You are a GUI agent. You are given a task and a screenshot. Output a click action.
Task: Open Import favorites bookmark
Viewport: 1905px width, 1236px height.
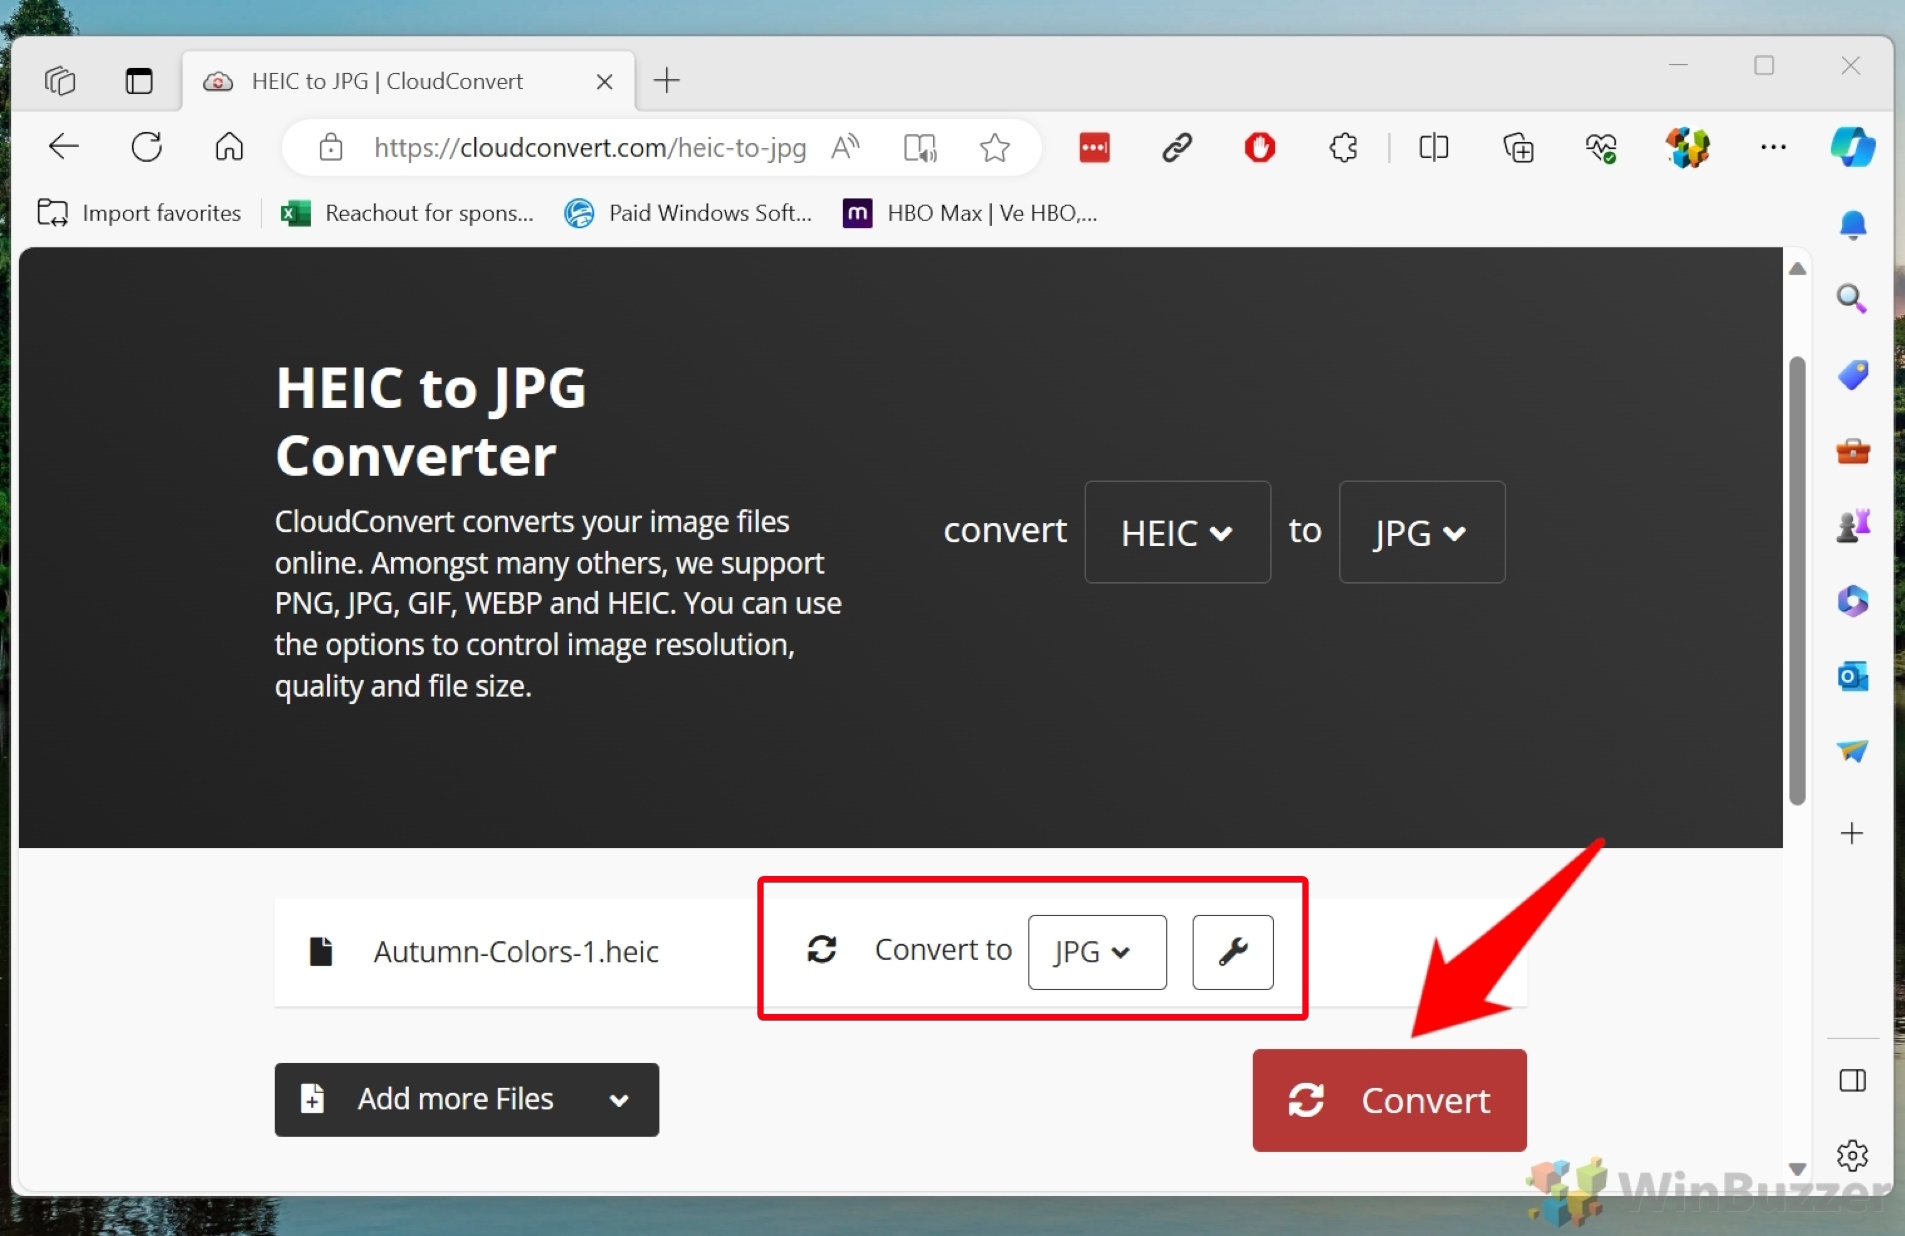pyautogui.click(x=140, y=213)
